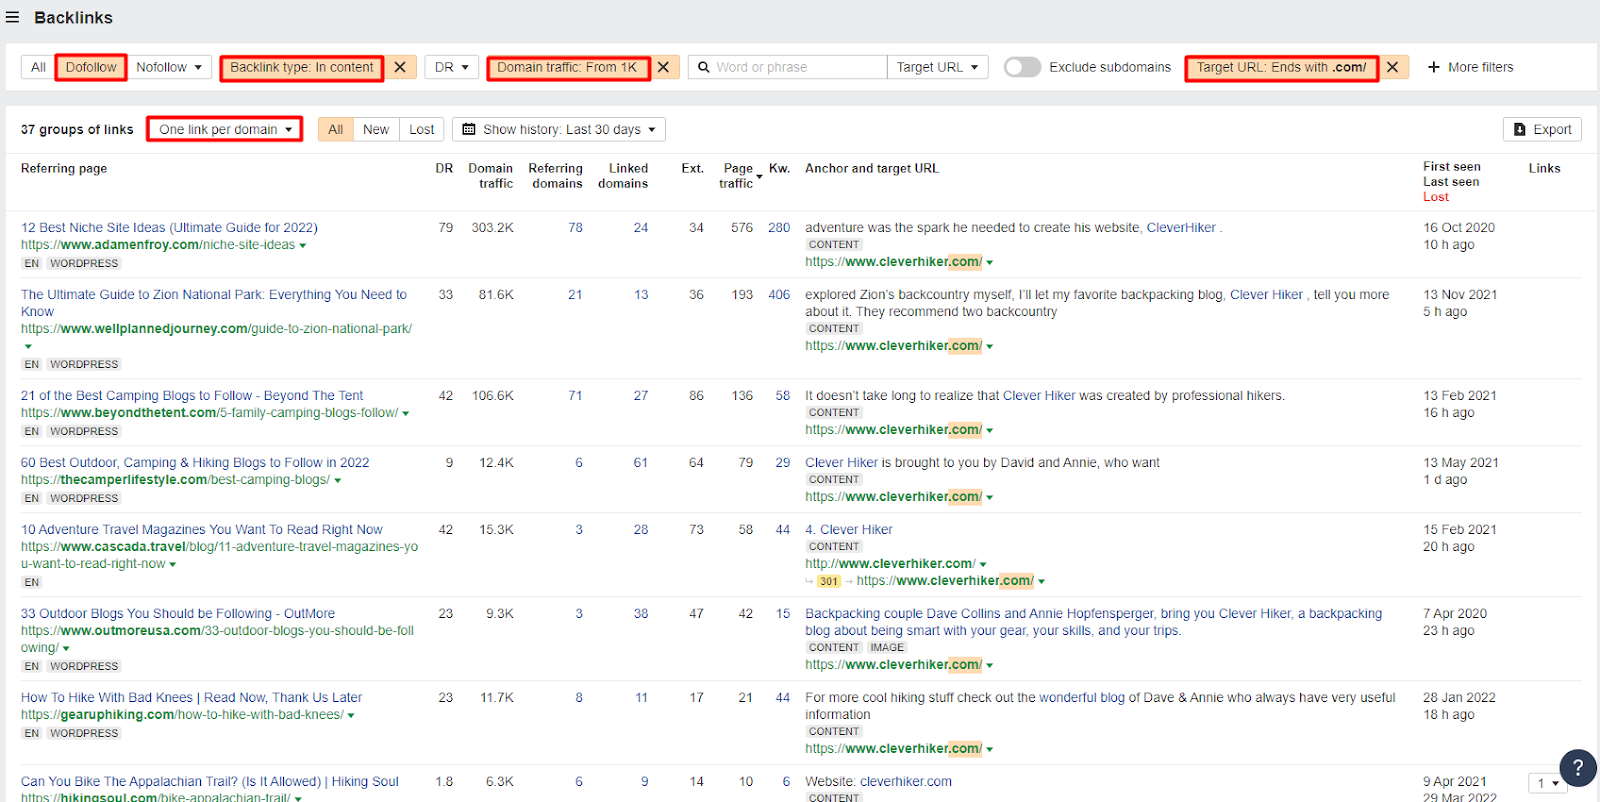Select the Dofollow filter
Viewport: 1600px width, 802px height.
[x=91, y=67]
